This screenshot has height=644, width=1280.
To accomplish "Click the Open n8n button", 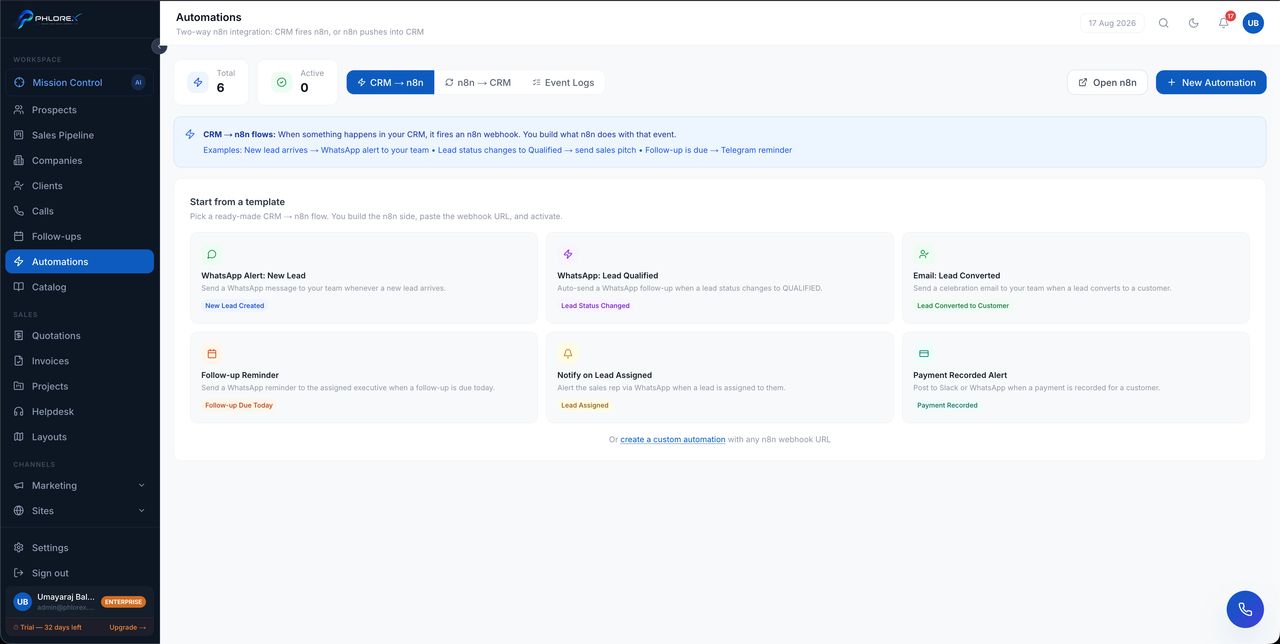I will pyautogui.click(x=1107, y=82).
